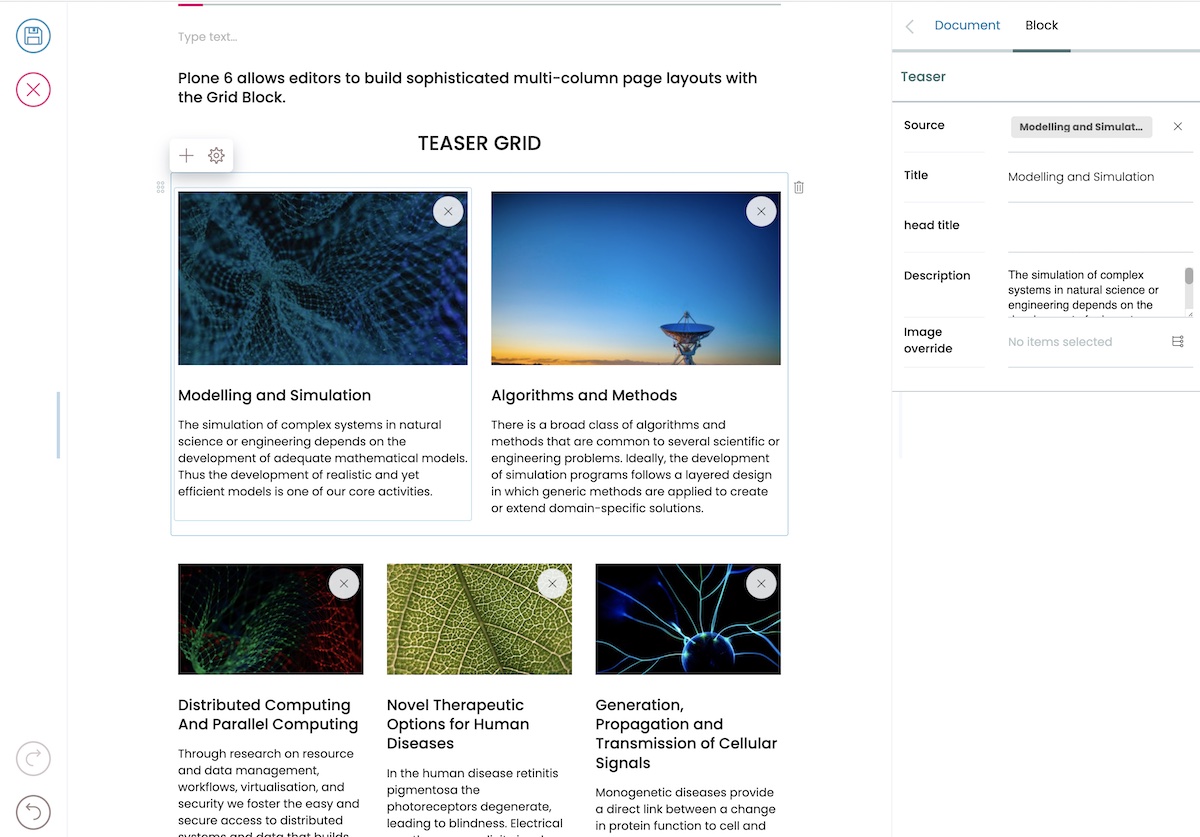Click the TEASER GRID heading

479,143
